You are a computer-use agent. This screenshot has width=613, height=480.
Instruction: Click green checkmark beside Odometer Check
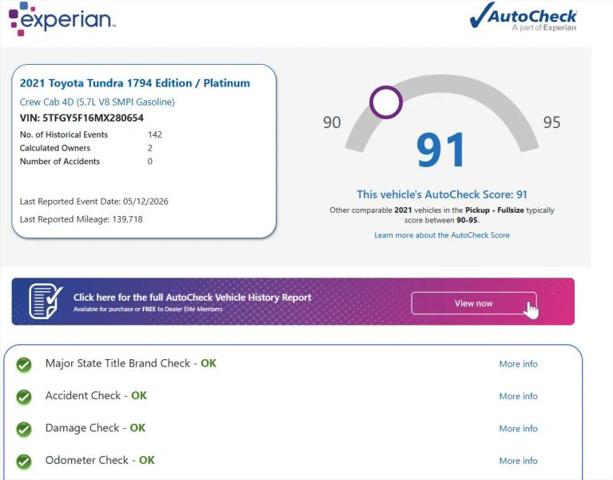pyautogui.click(x=24, y=461)
